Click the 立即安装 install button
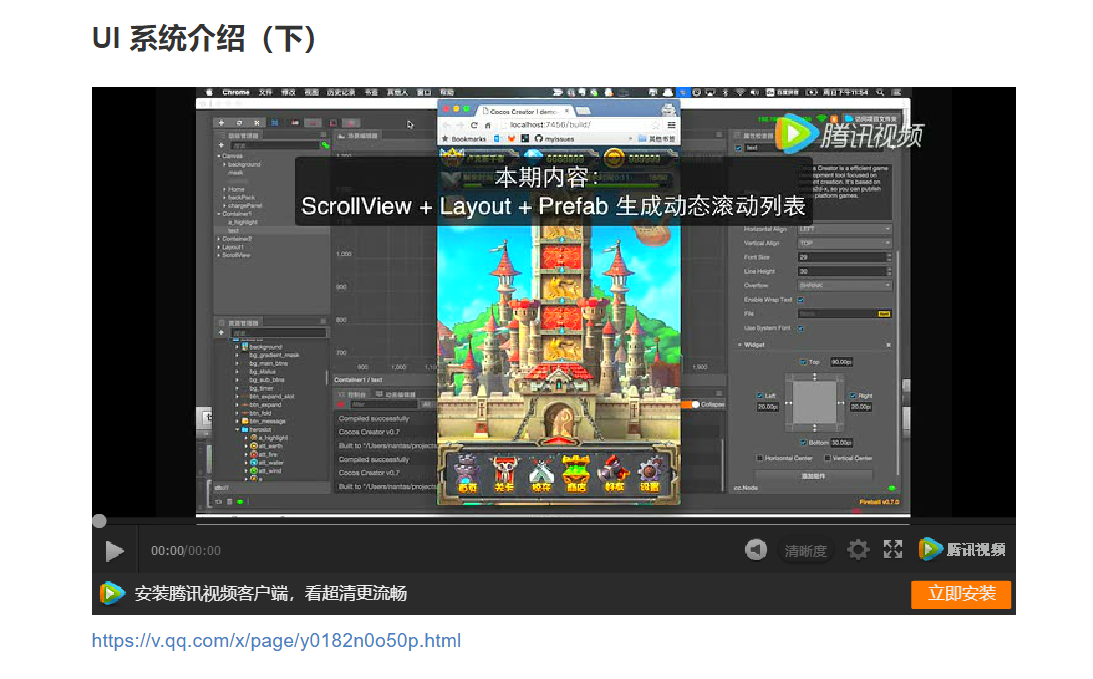The height and width of the screenshot is (679, 1093). pos(961,594)
